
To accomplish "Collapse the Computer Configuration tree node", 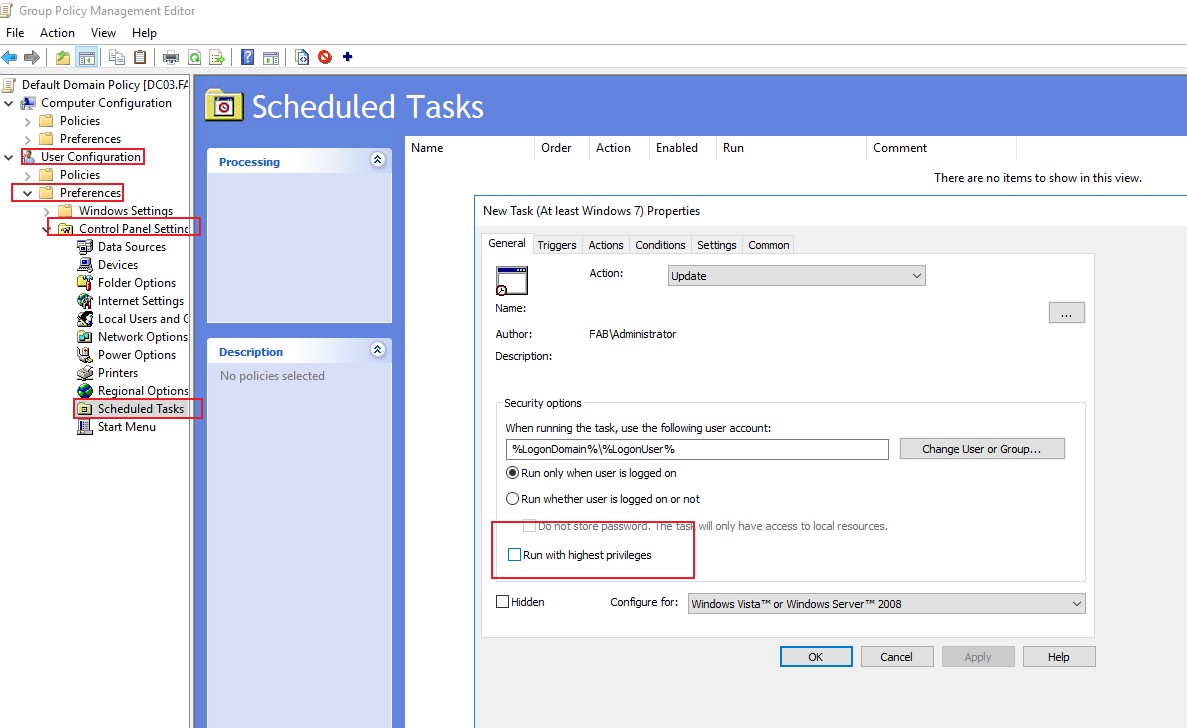I will point(9,103).
